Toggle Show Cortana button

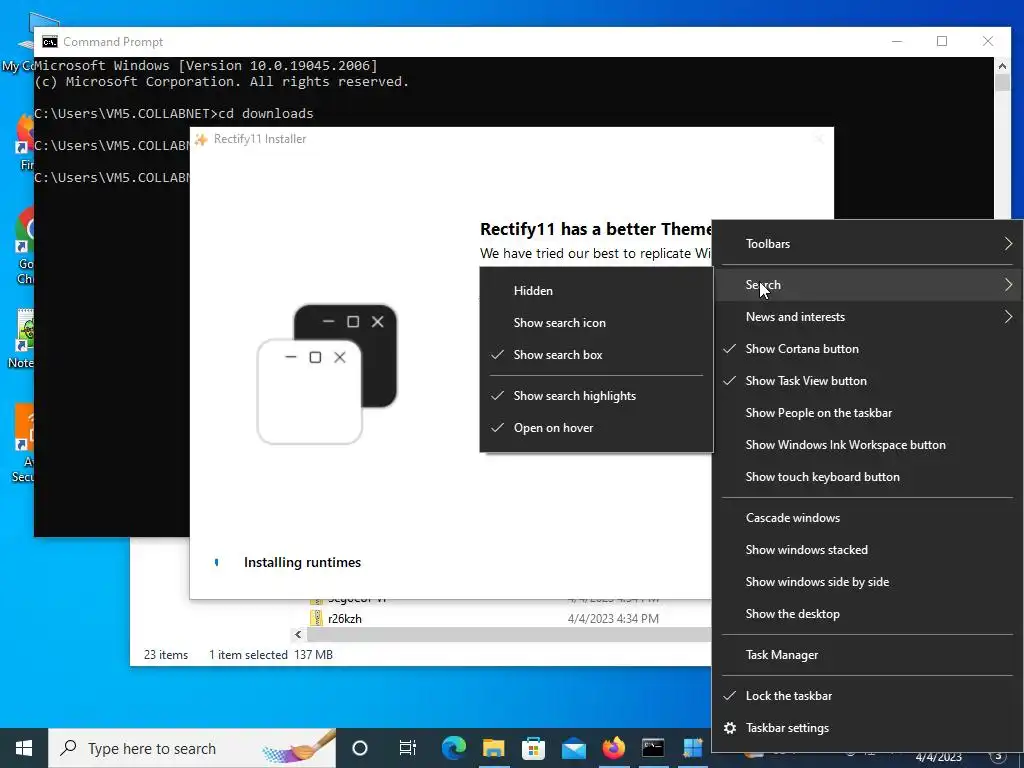pos(869,349)
